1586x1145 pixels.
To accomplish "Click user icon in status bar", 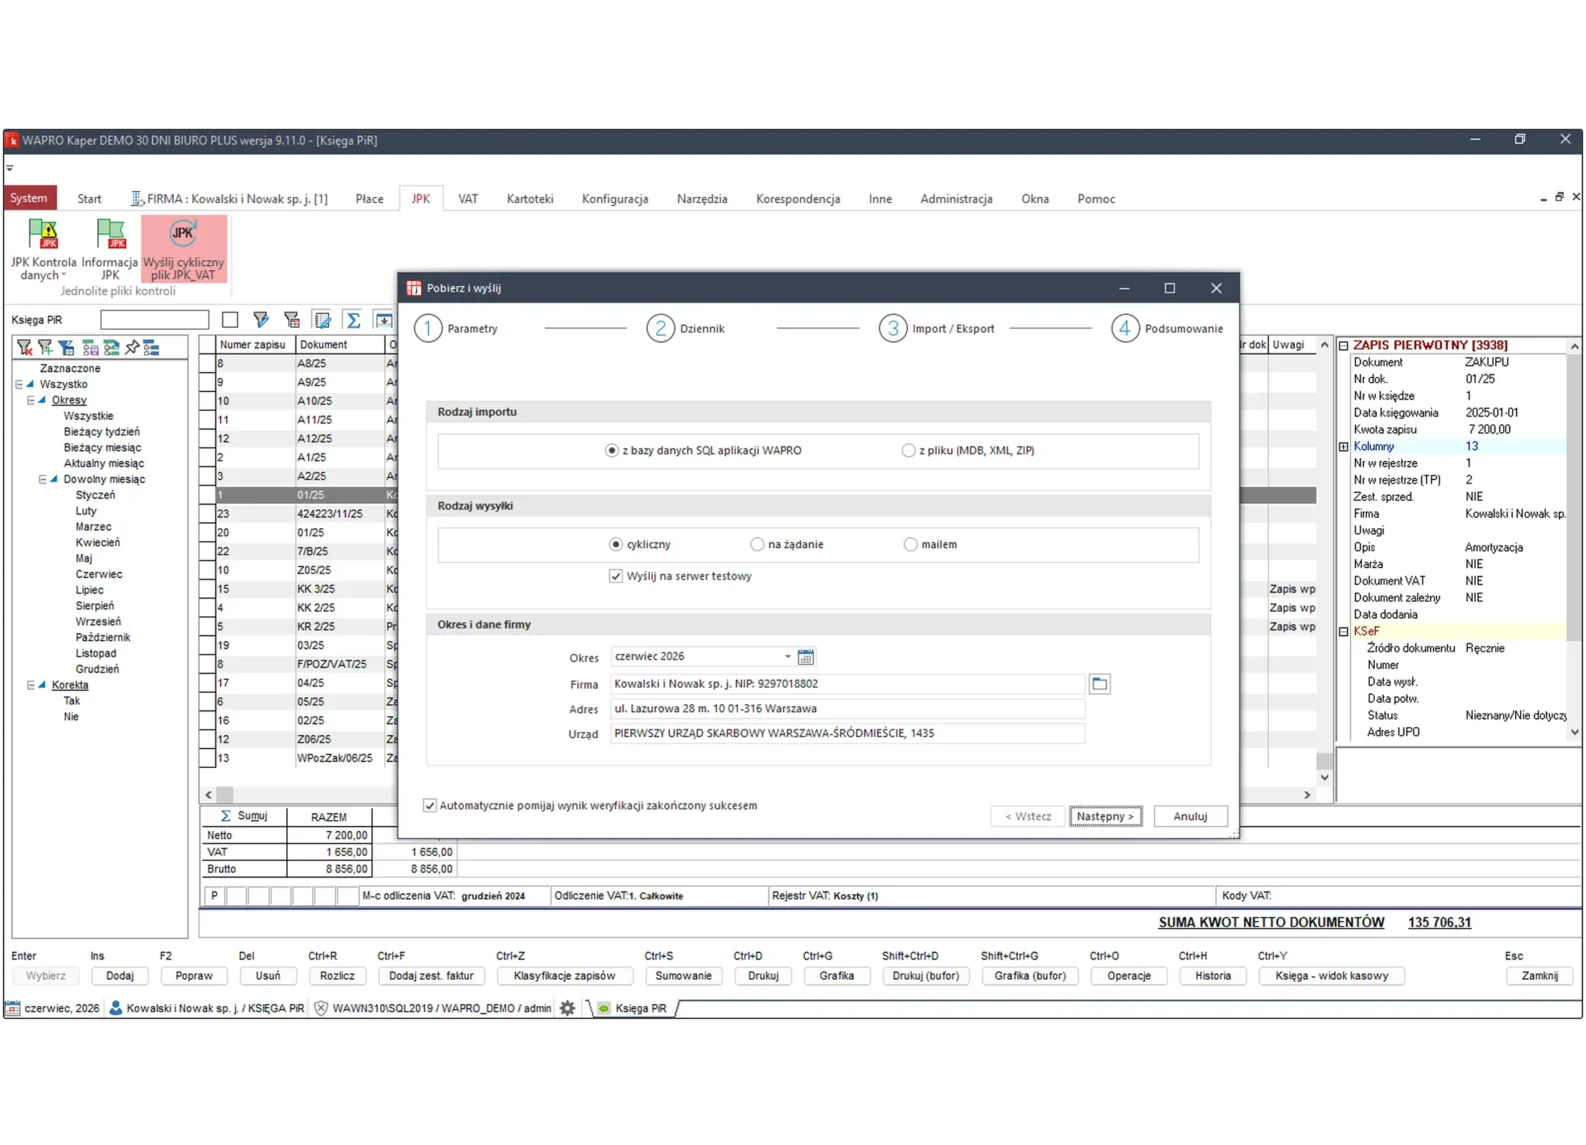I will click(x=116, y=1008).
